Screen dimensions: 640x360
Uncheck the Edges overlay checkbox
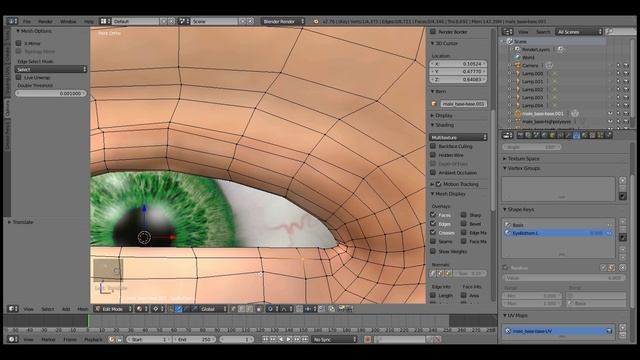pos(433,224)
